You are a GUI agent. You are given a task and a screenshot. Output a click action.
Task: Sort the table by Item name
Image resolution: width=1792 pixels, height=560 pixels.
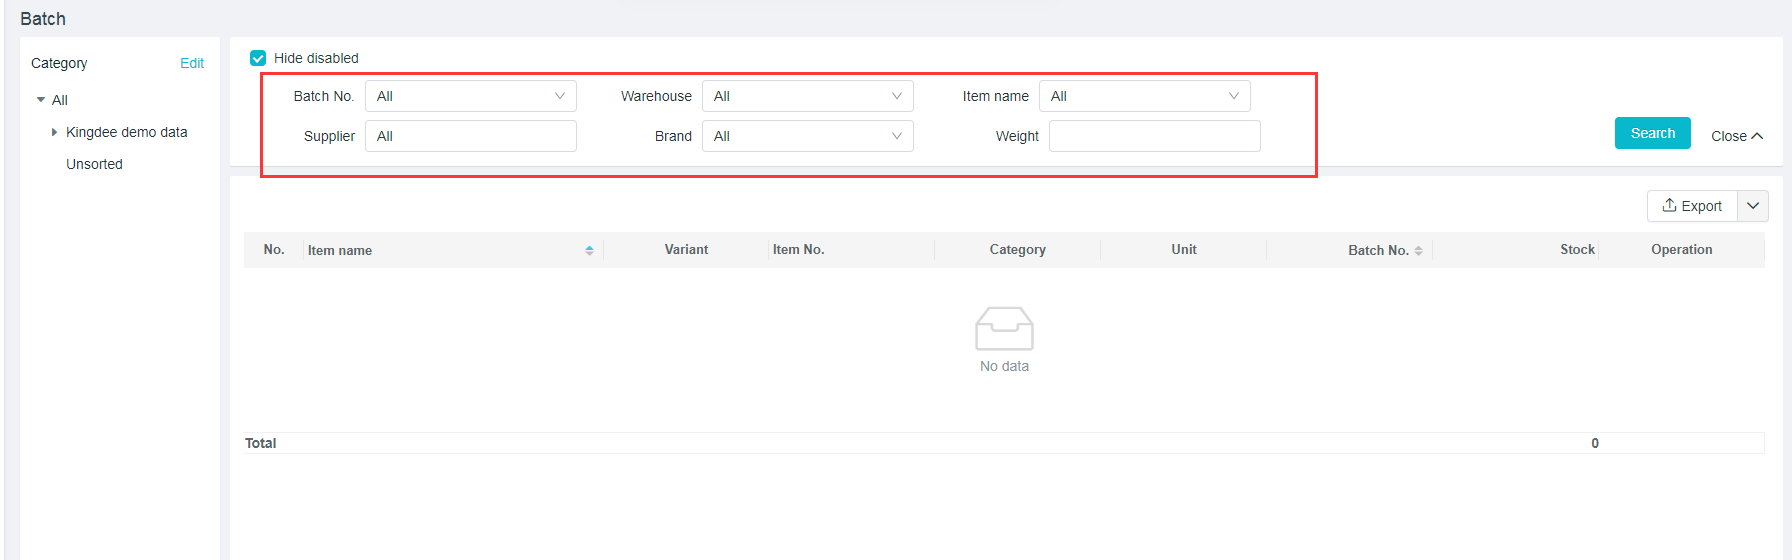589,250
